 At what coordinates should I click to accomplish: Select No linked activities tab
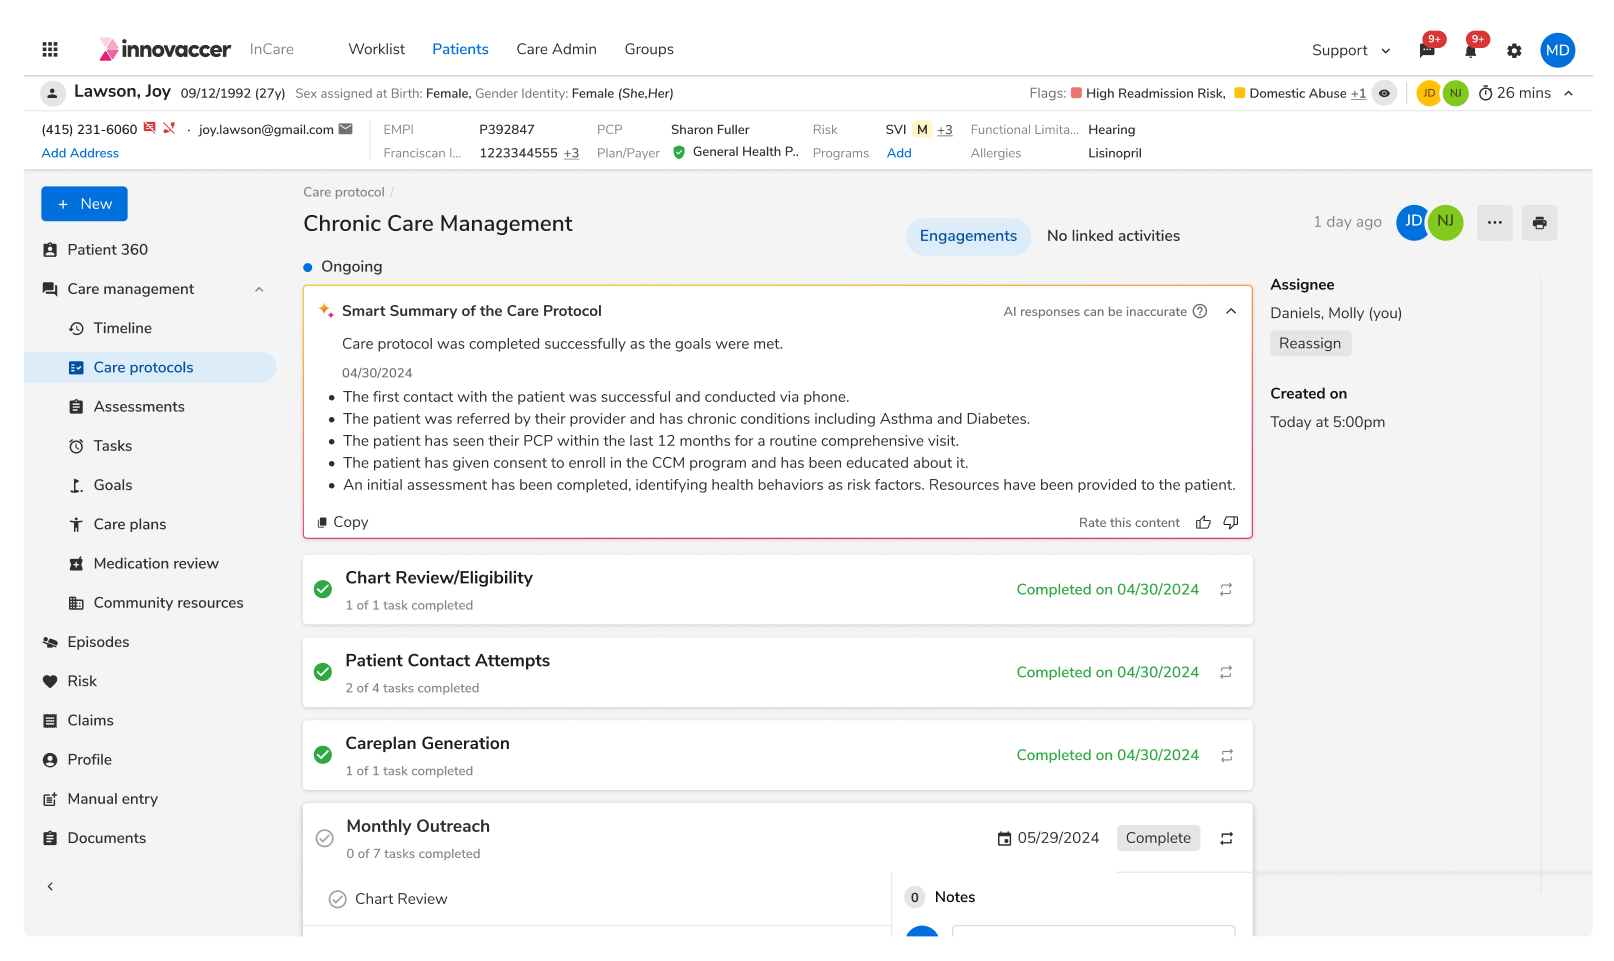[x=1113, y=236]
